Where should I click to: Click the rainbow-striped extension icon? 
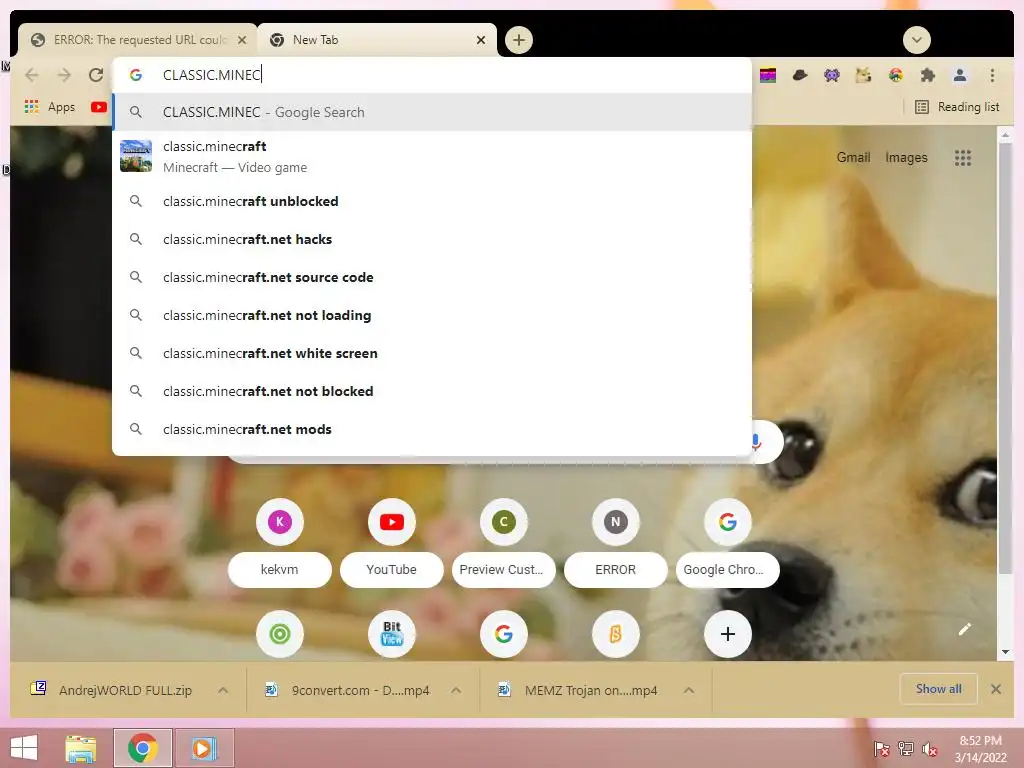[x=768, y=75]
